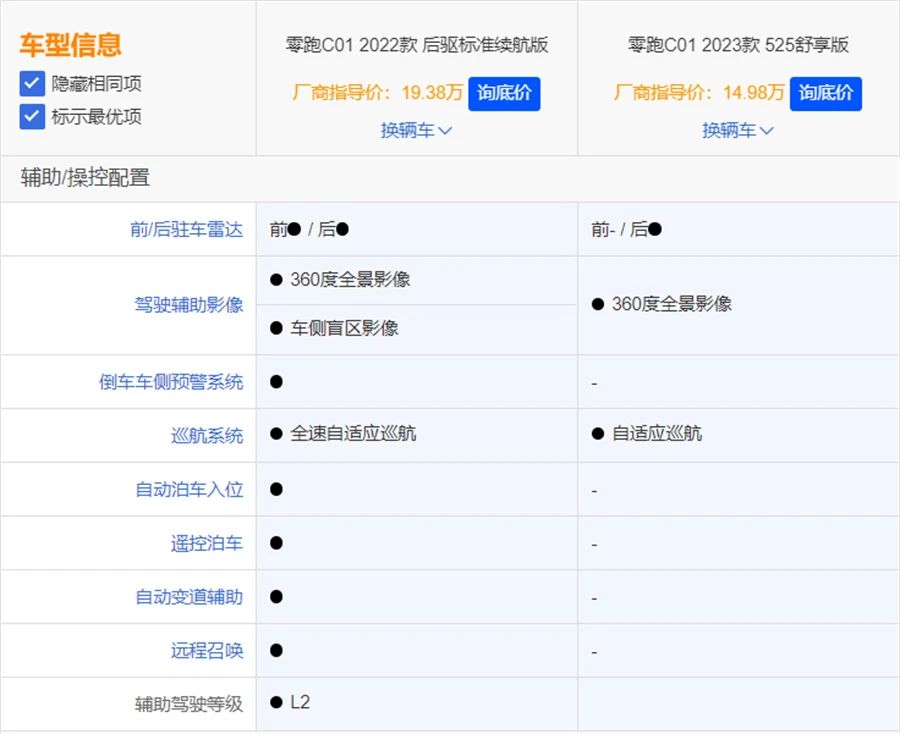Click the 辅助/操控配置 section header
The image size is (900, 734).
point(85,178)
